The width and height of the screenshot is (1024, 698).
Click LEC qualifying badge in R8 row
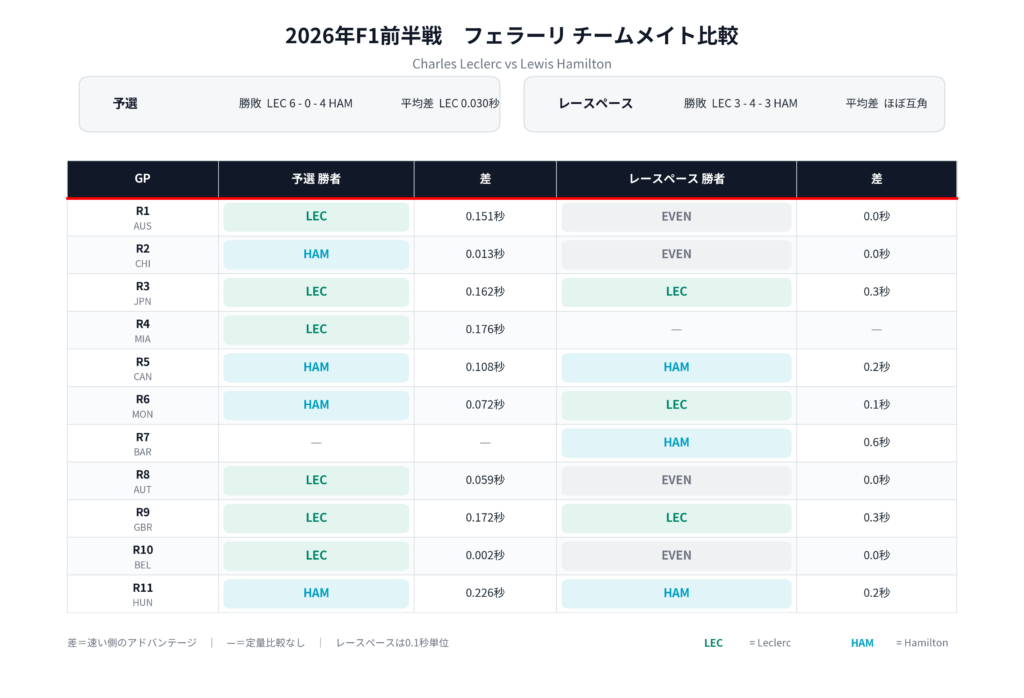(316, 481)
